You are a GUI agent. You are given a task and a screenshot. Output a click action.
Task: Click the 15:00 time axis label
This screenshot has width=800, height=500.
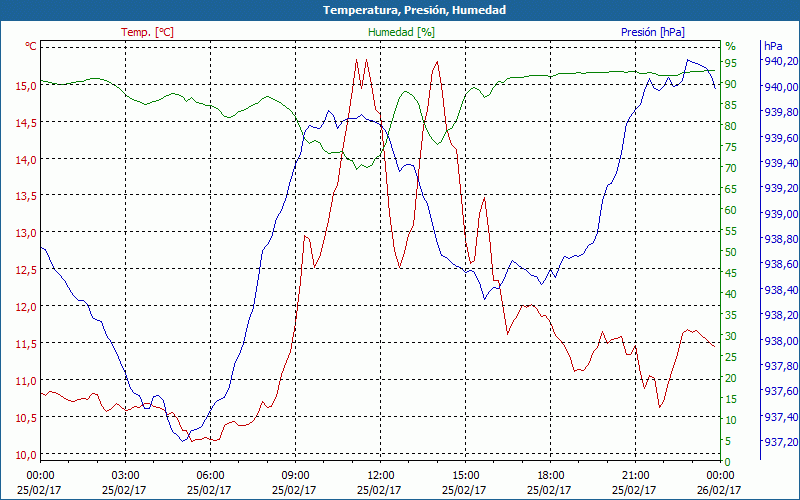coord(465,476)
